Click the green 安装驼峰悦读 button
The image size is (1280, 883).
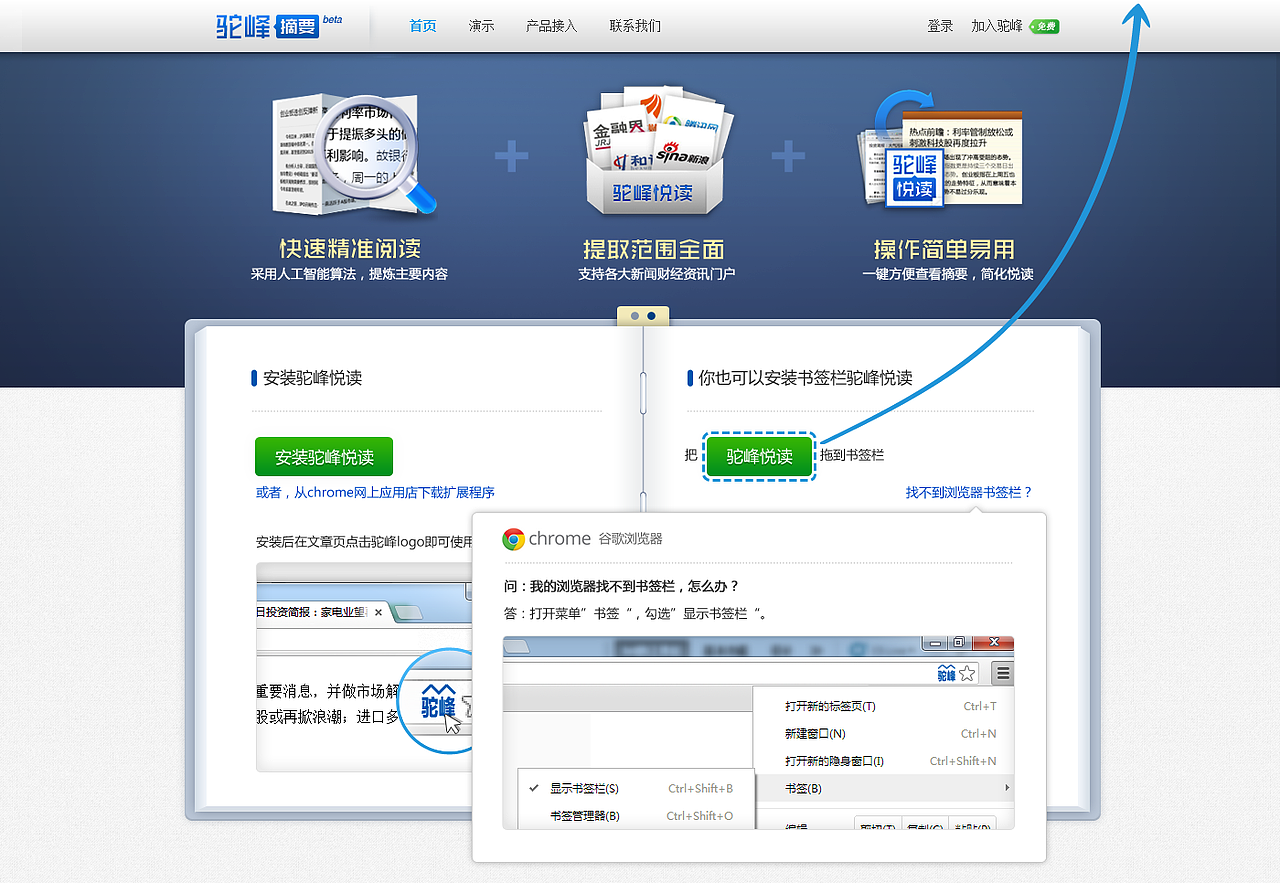[324, 457]
